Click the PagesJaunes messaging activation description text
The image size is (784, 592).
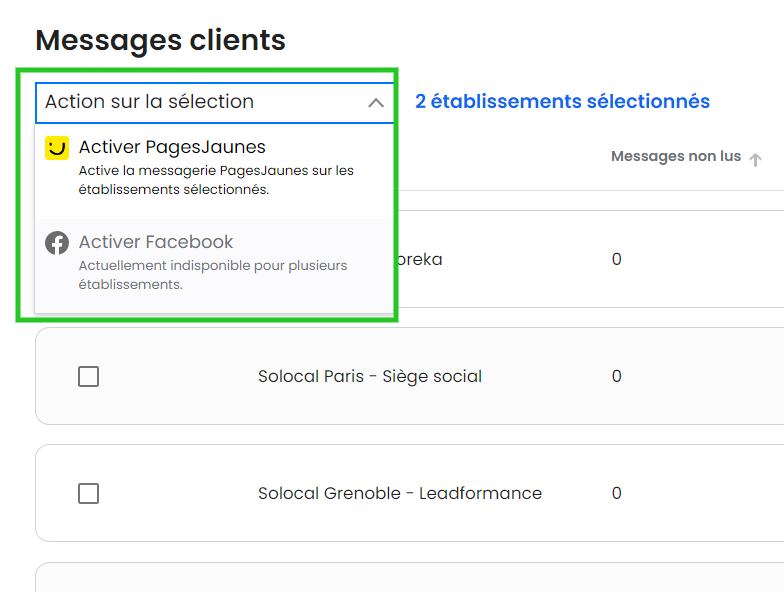[x=216, y=180]
